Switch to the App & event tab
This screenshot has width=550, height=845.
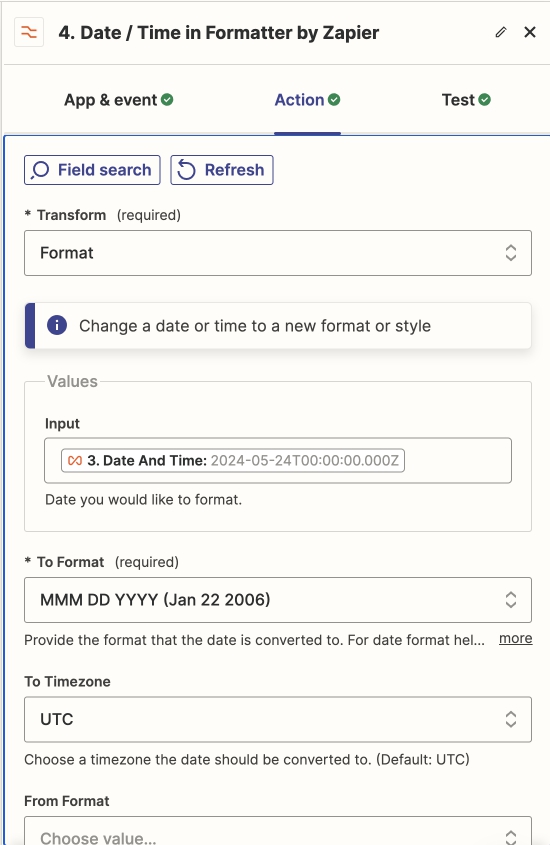click(x=119, y=100)
